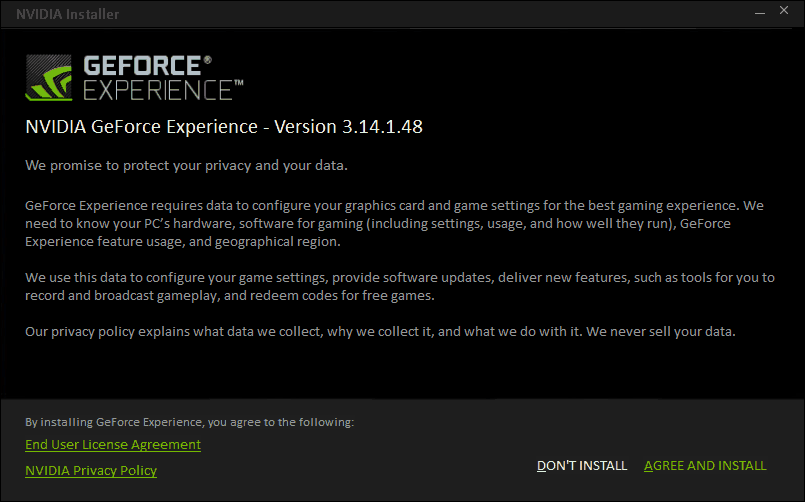Click the green NVIDIA eye logo icon

tap(49, 78)
